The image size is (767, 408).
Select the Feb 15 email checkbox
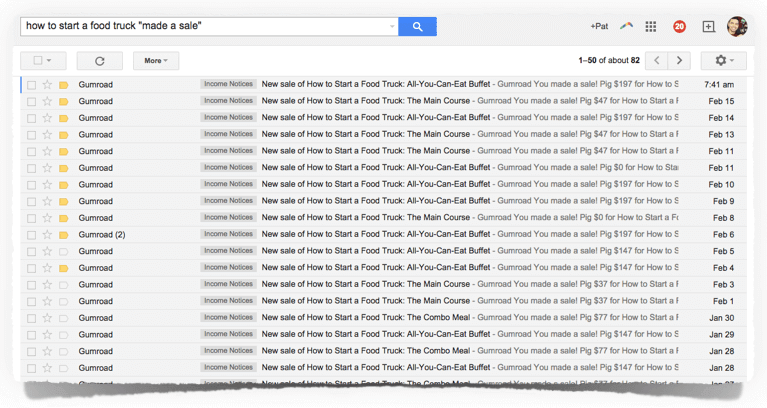31,102
